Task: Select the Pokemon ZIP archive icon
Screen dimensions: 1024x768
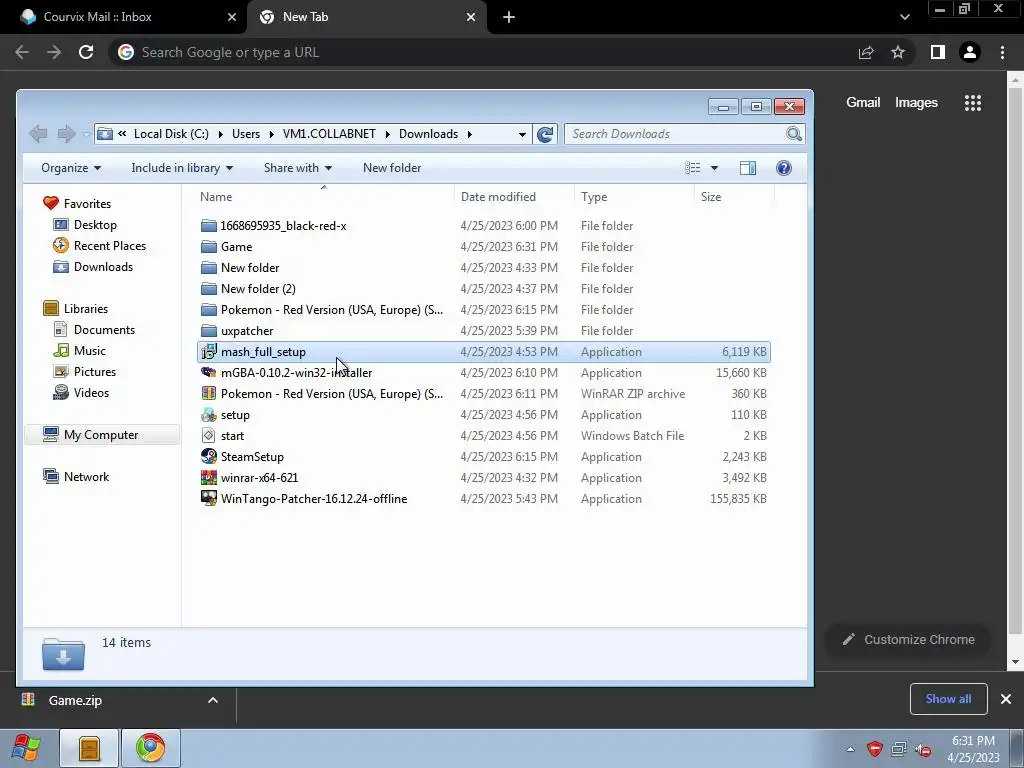Action: [x=208, y=393]
